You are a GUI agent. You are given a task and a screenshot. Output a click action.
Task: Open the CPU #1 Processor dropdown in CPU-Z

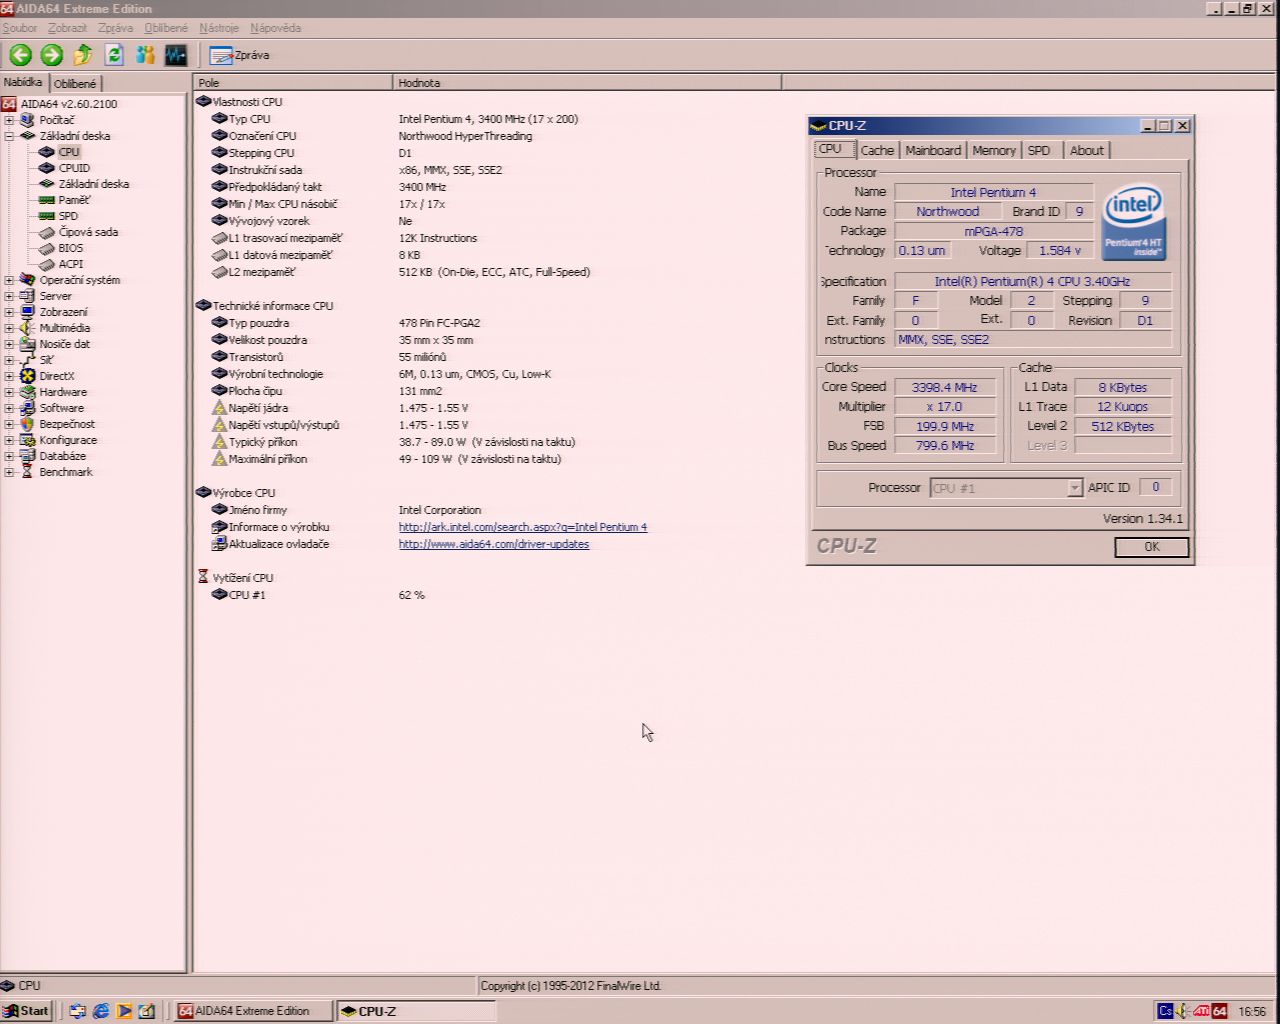pos(1074,488)
